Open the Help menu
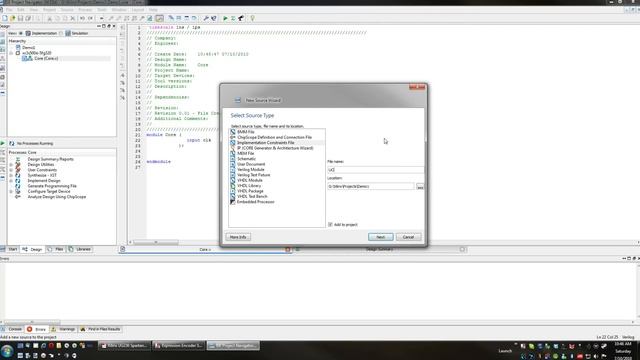Image resolution: width=640 pixels, height=360 pixels. pyautogui.click(x=153, y=9)
